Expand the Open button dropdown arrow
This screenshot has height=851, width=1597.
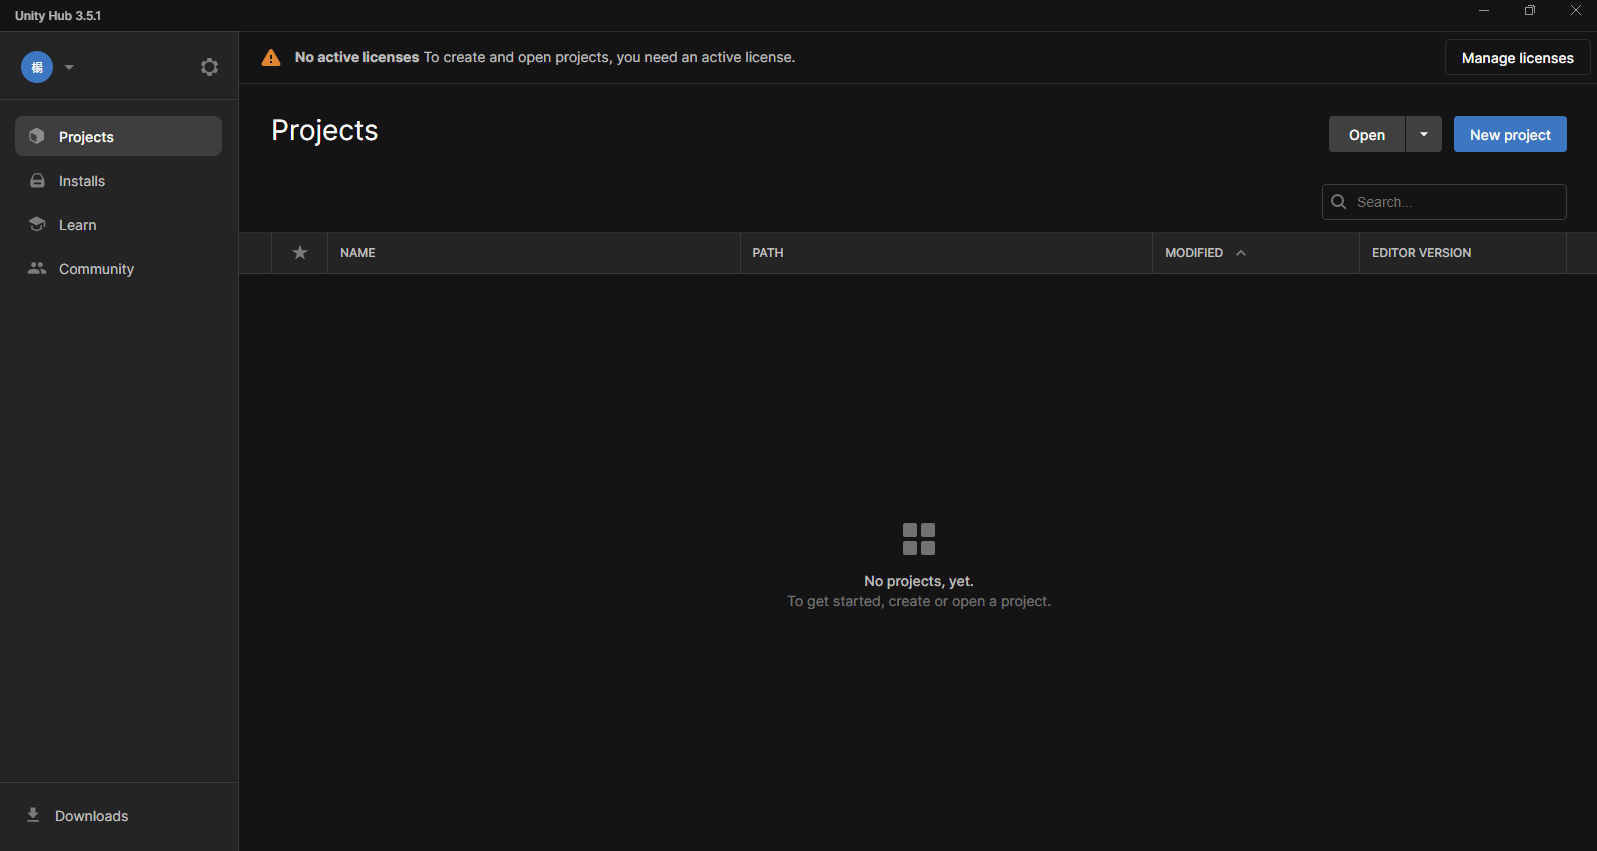1424,134
